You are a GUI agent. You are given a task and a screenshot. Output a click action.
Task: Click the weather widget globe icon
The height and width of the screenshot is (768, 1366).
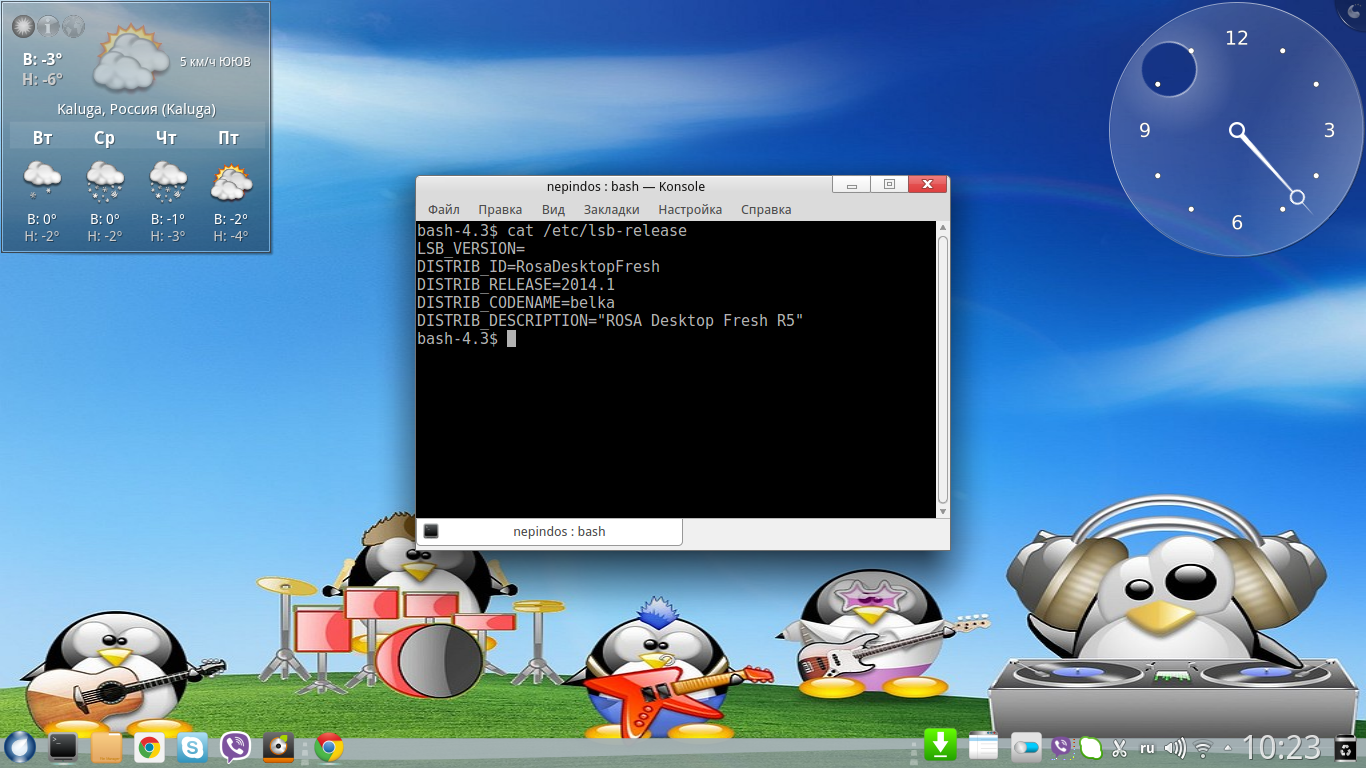coord(73,26)
